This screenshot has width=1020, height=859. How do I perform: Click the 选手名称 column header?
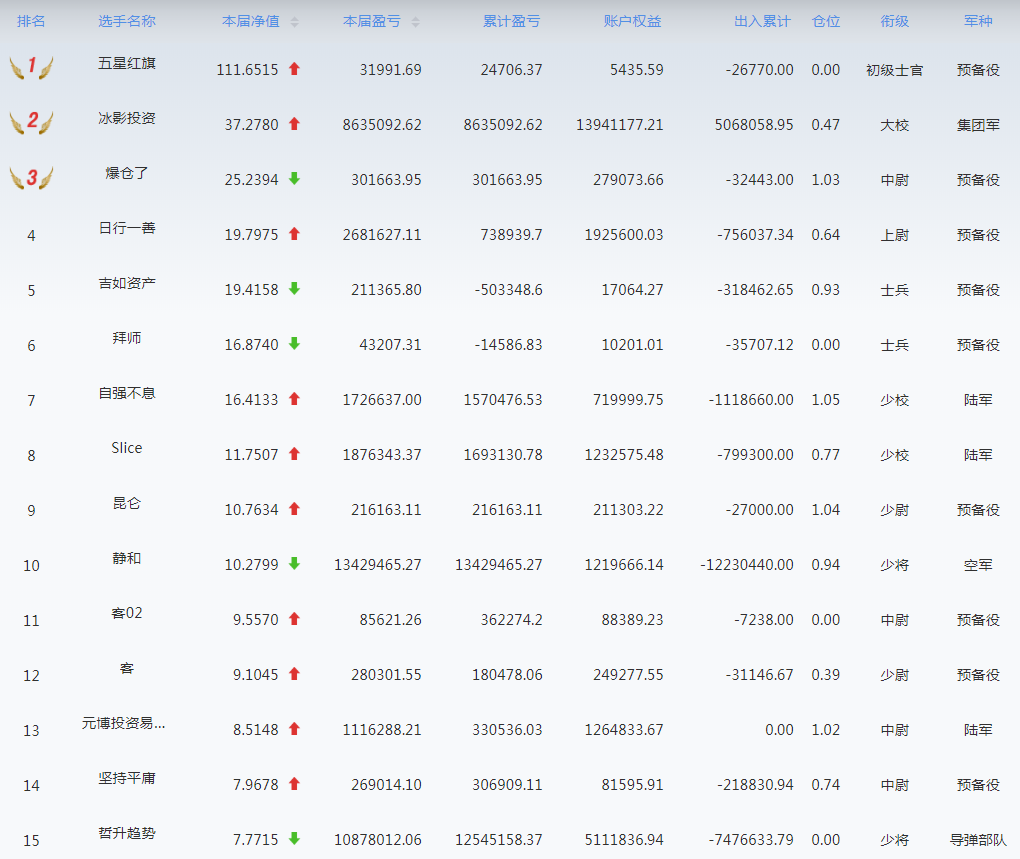(x=127, y=21)
